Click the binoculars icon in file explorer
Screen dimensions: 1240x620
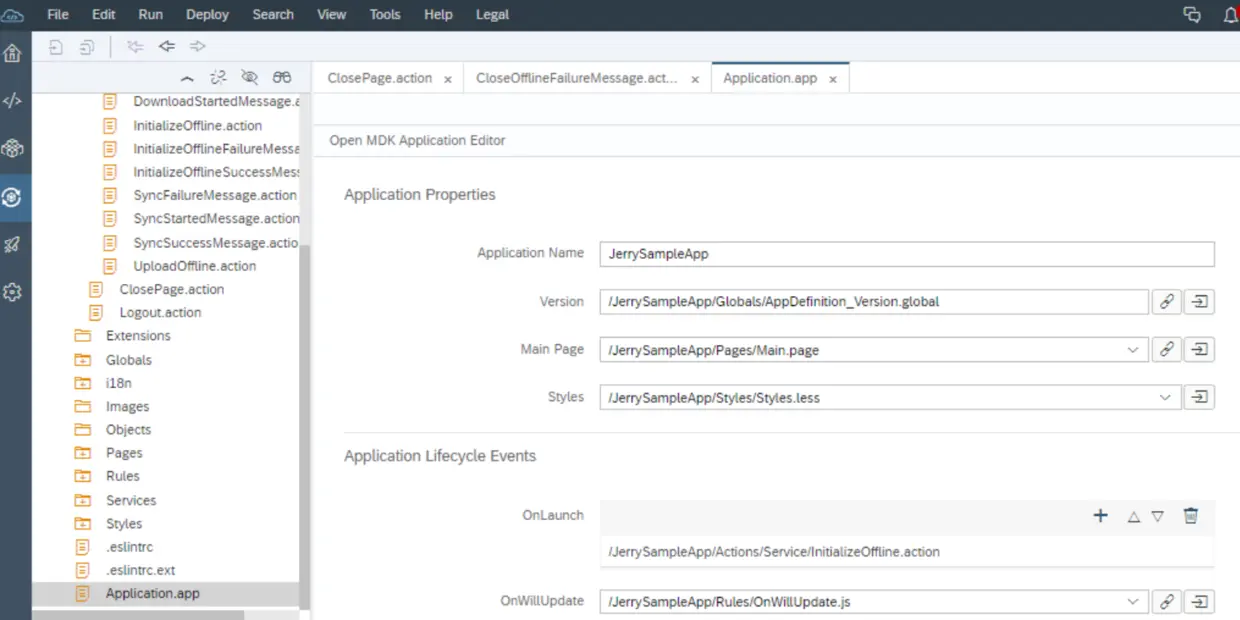coord(282,78)
